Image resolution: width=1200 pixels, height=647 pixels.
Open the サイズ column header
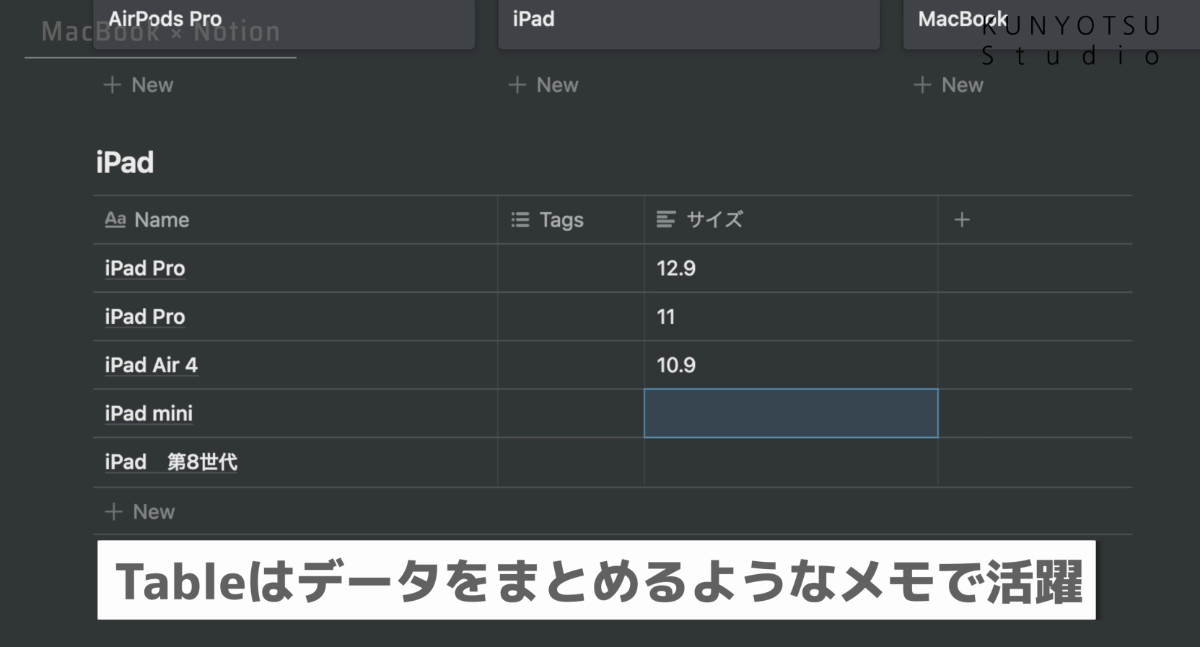click(791, 220)
